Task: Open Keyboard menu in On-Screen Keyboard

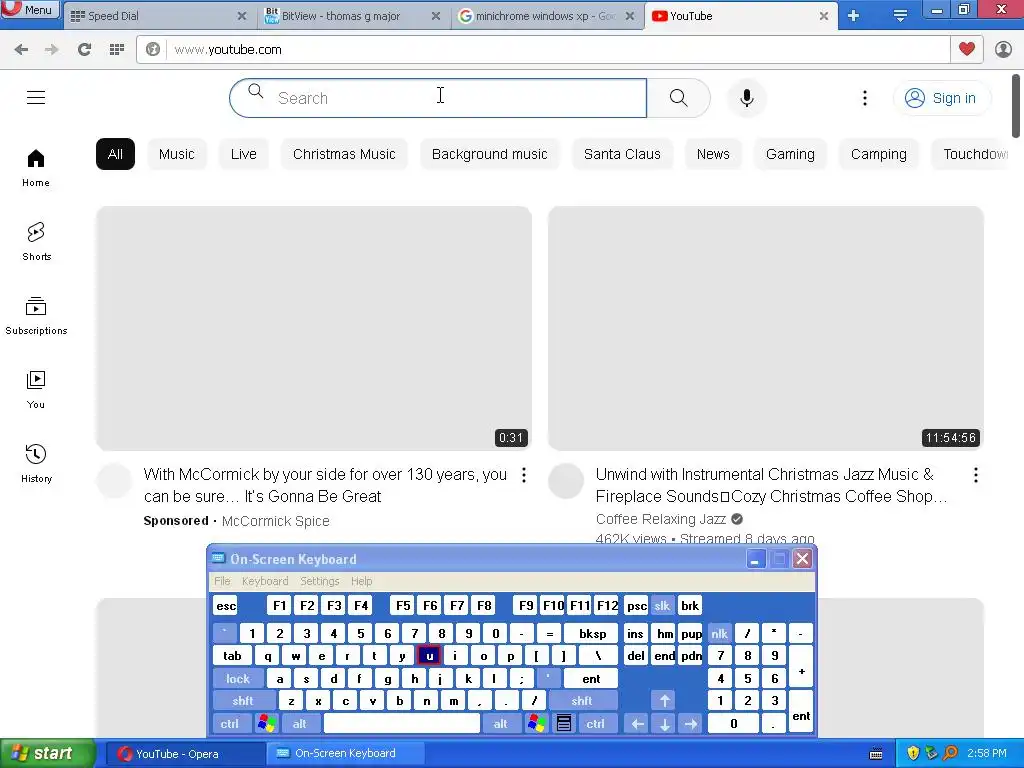Action: (264, 581)
